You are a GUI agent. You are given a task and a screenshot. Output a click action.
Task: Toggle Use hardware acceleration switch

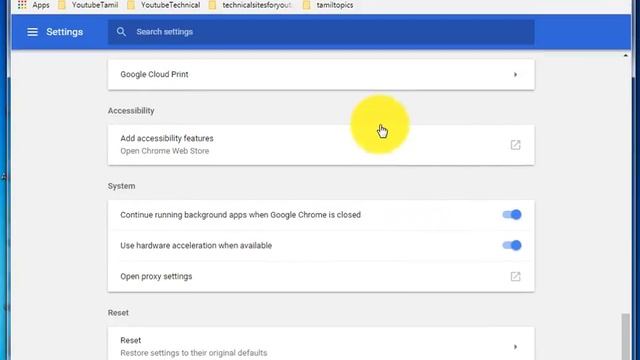coord(512,245)
